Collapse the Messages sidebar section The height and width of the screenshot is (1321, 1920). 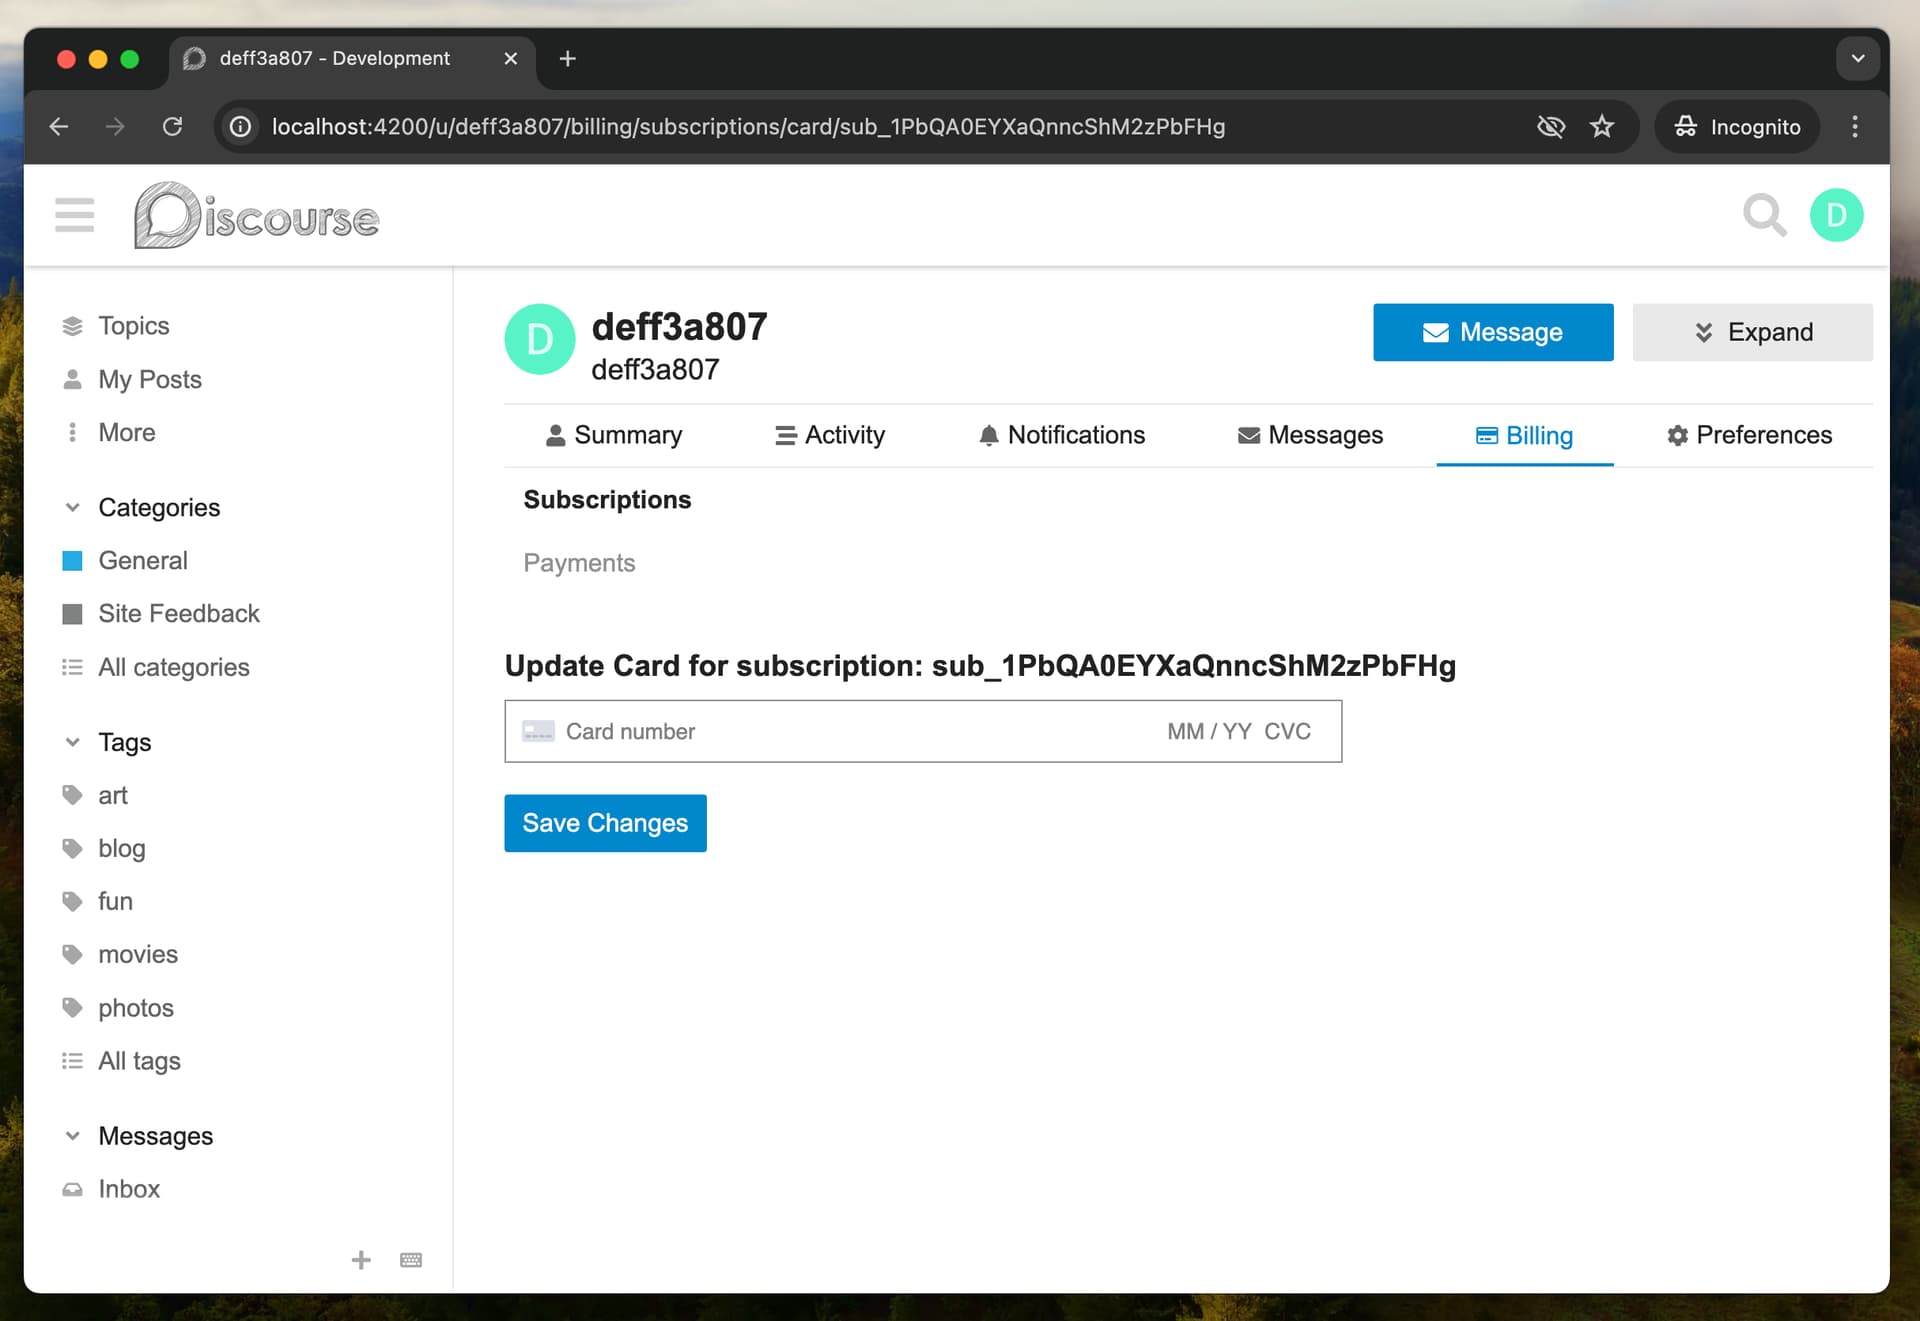[x=73, y=1136]
